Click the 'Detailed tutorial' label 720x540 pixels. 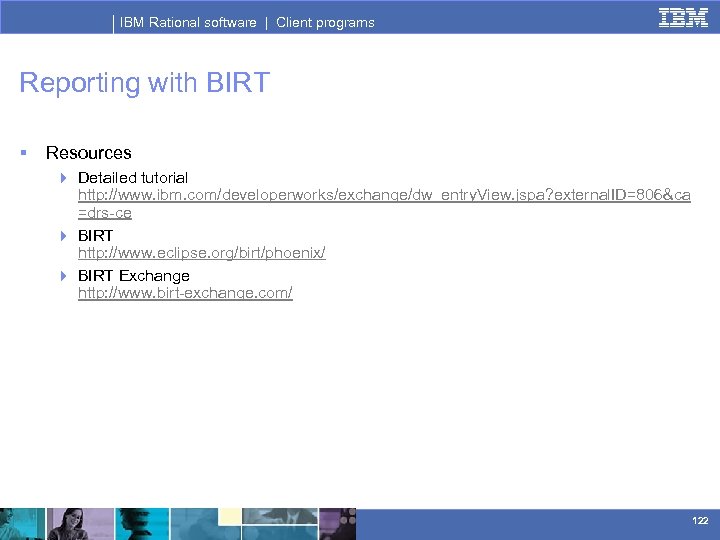(x=133, y=178)
